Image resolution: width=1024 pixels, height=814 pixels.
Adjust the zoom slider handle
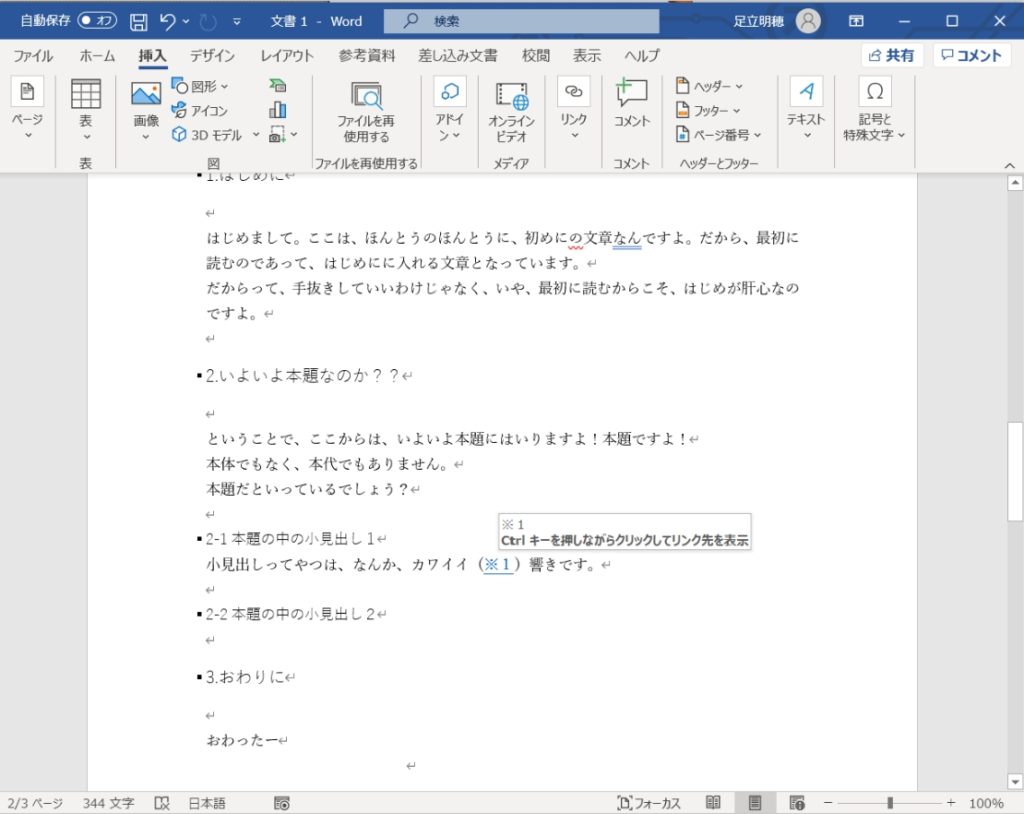[x=889, y=803]
